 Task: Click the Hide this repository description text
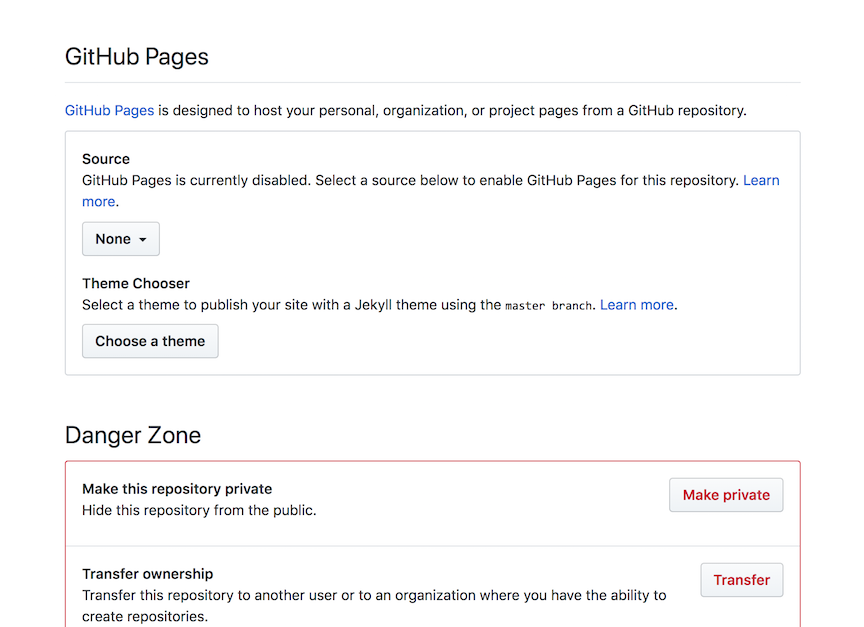[x=199, y=510]
